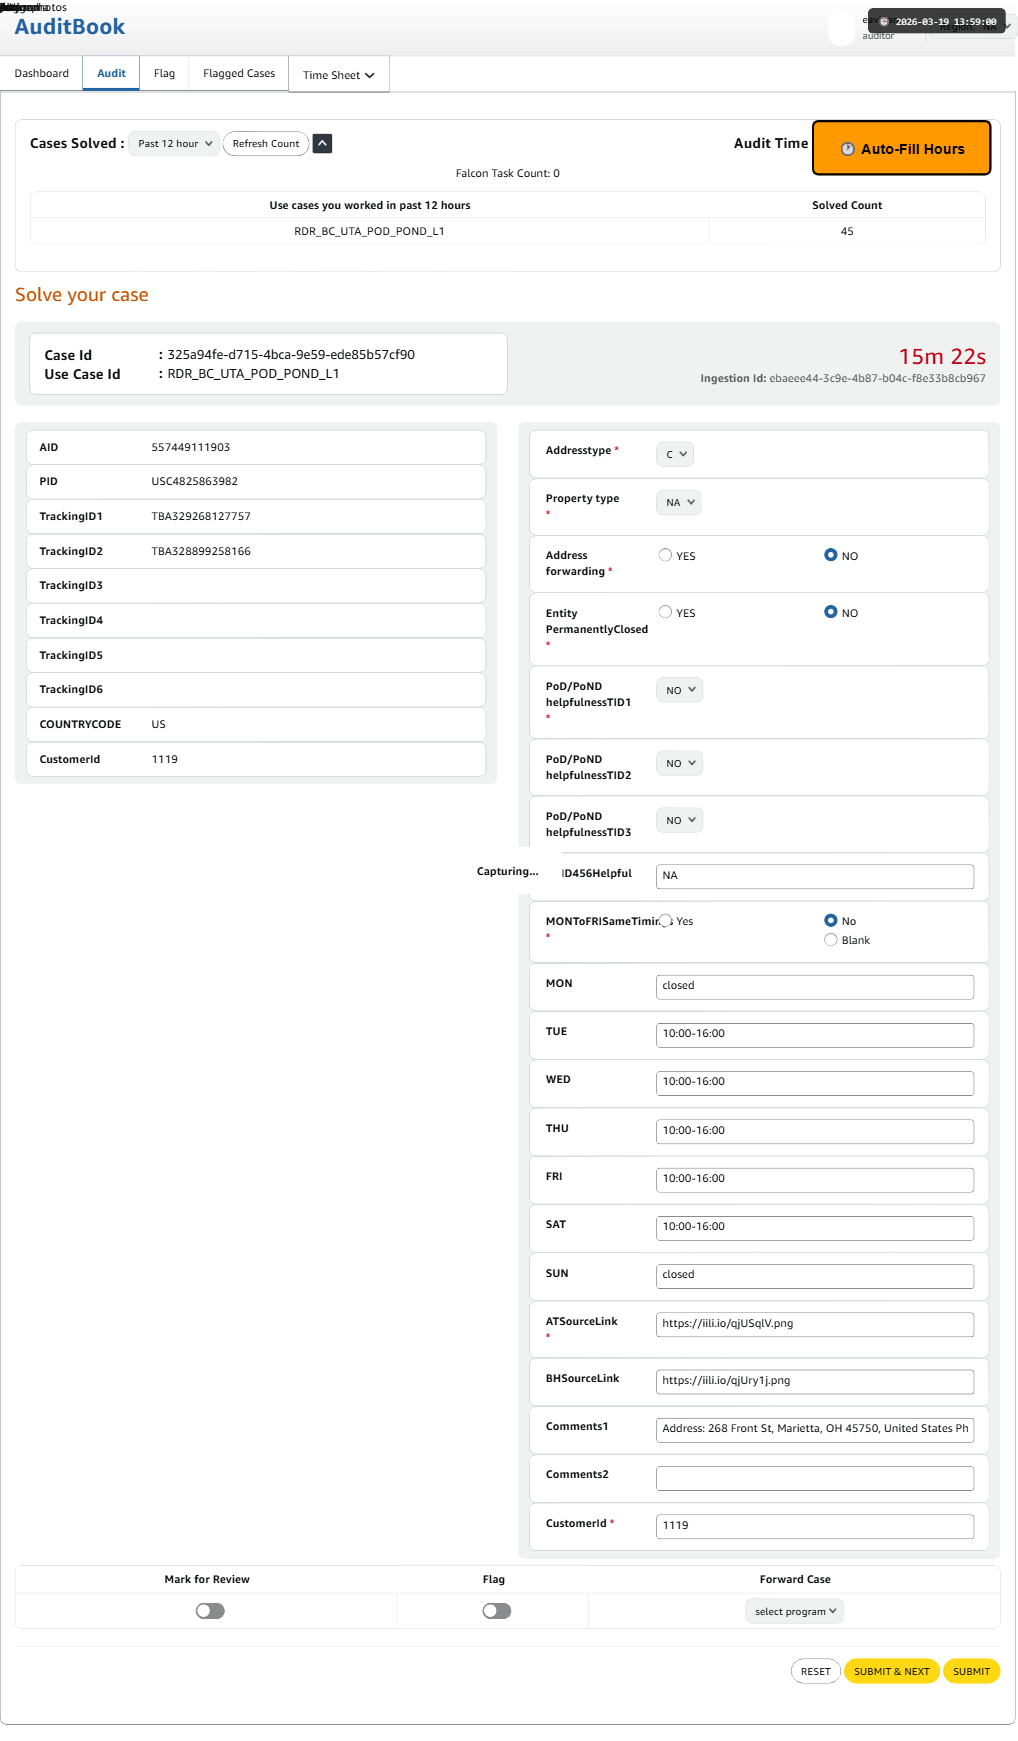Viewport: 1018px width, 1741px height.
Task: Expand the Time Sheet menu
Action: (338, 75)
